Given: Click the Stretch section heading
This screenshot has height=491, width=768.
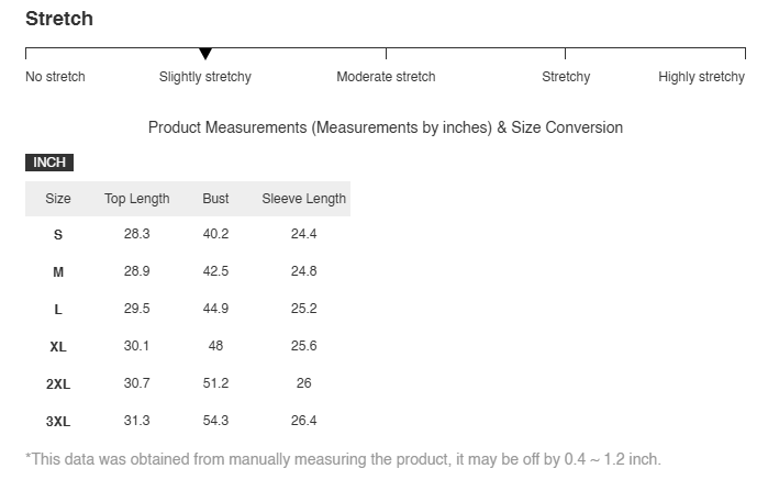Looking at the screenshot, I should (x=59, y=19).
